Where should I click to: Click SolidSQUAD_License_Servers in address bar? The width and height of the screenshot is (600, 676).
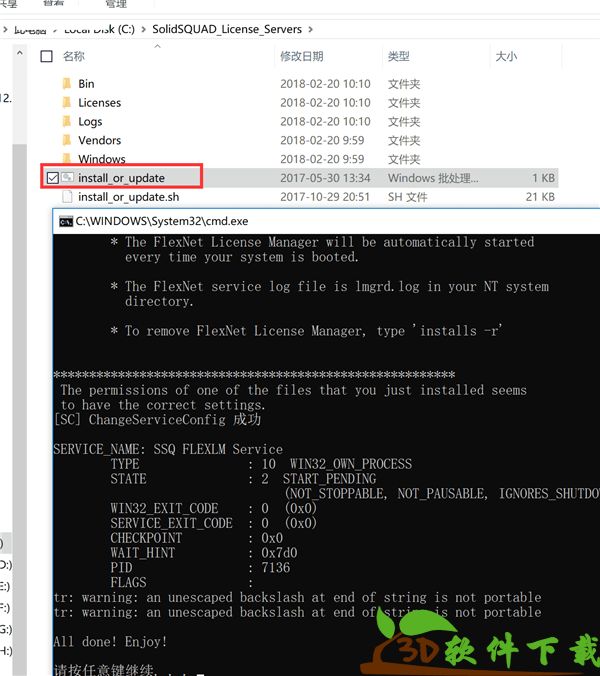227,29
